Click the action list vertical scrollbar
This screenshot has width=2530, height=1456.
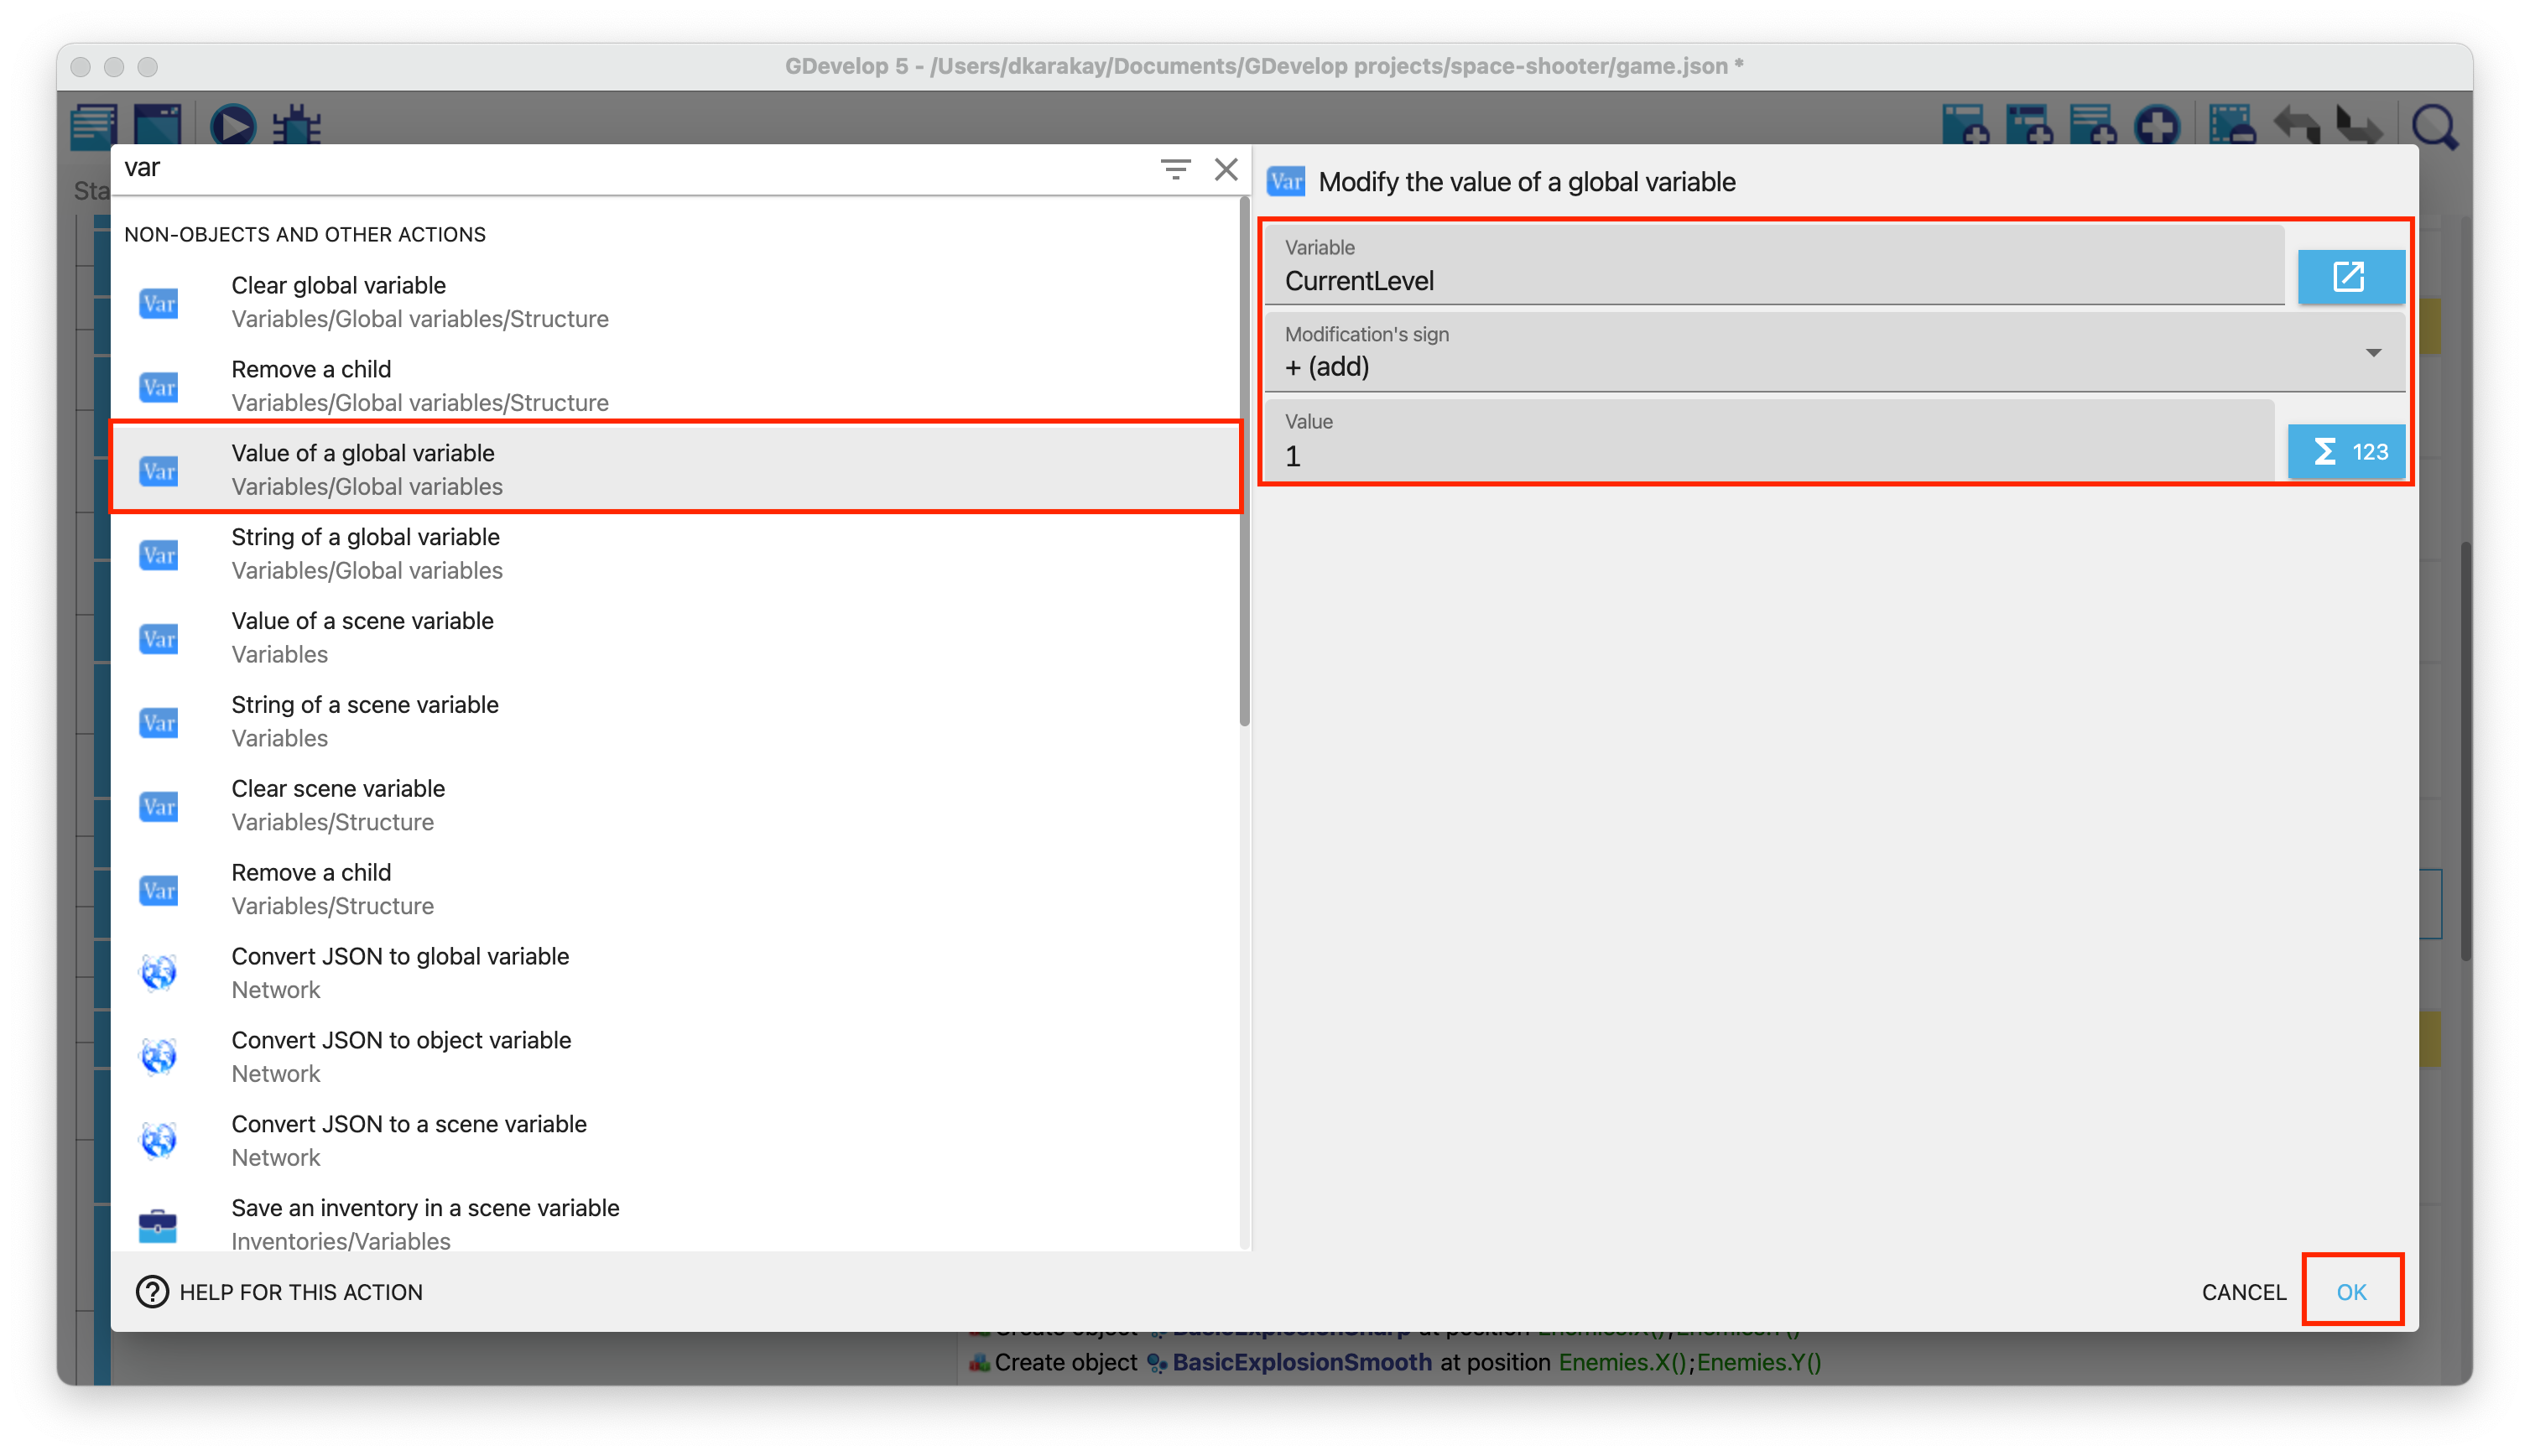1244,460
